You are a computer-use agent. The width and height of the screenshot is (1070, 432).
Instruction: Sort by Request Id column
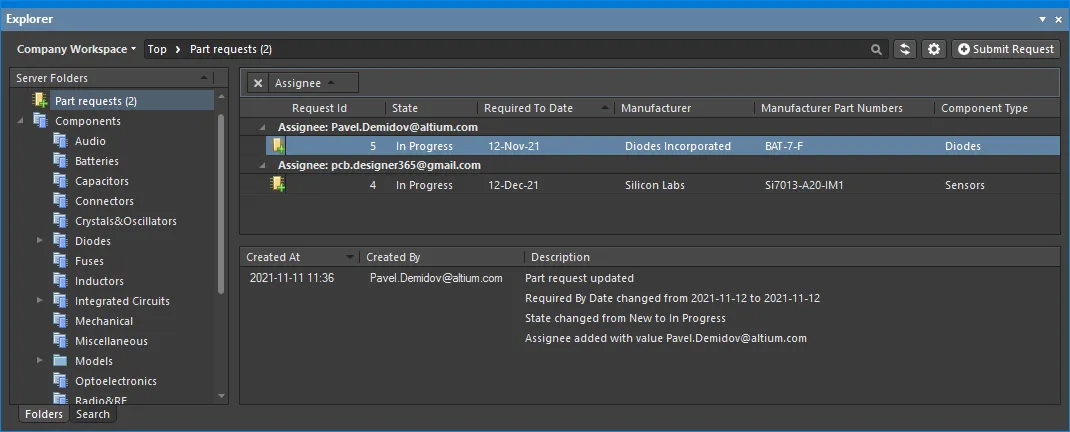pos(319,108)
